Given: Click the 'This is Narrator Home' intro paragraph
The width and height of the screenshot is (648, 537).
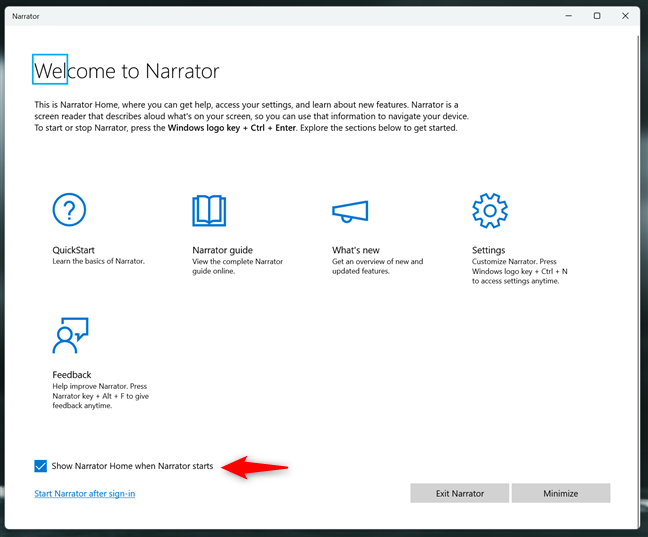Looking at the screenshot, I should 252,116.
